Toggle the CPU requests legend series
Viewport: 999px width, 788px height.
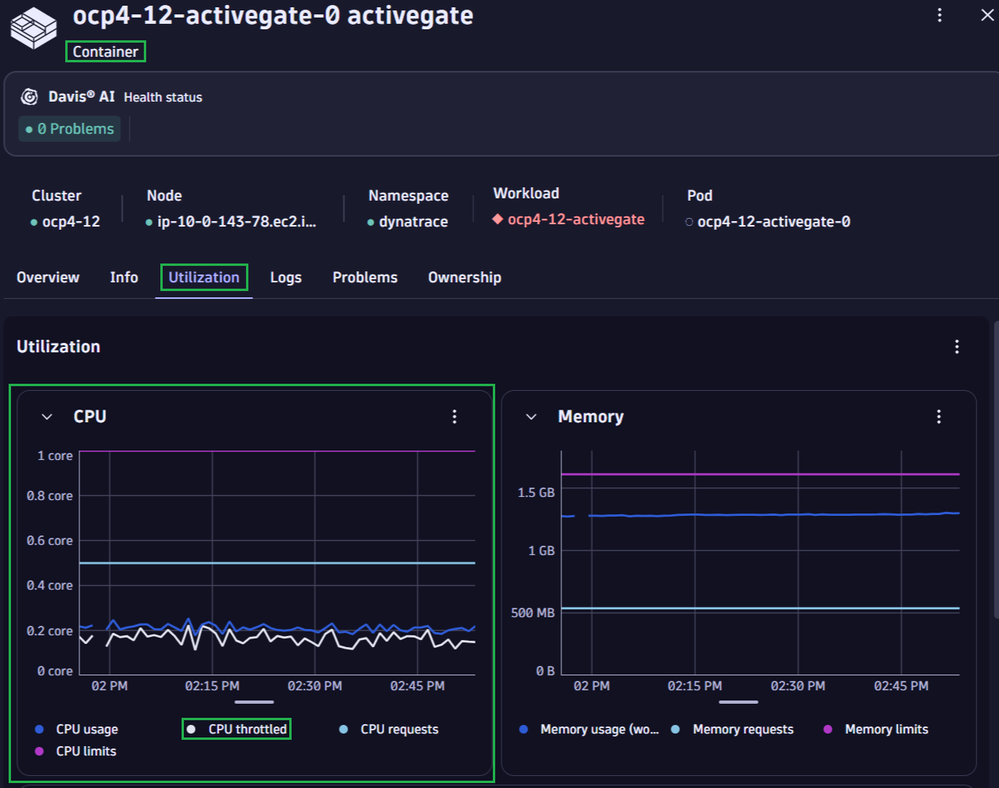389,730
